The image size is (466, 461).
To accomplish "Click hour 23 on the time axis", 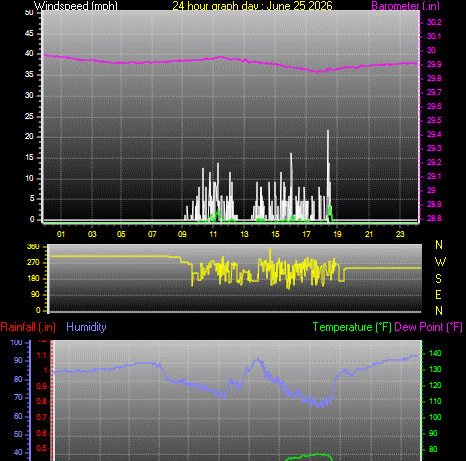I will (400, 234).
